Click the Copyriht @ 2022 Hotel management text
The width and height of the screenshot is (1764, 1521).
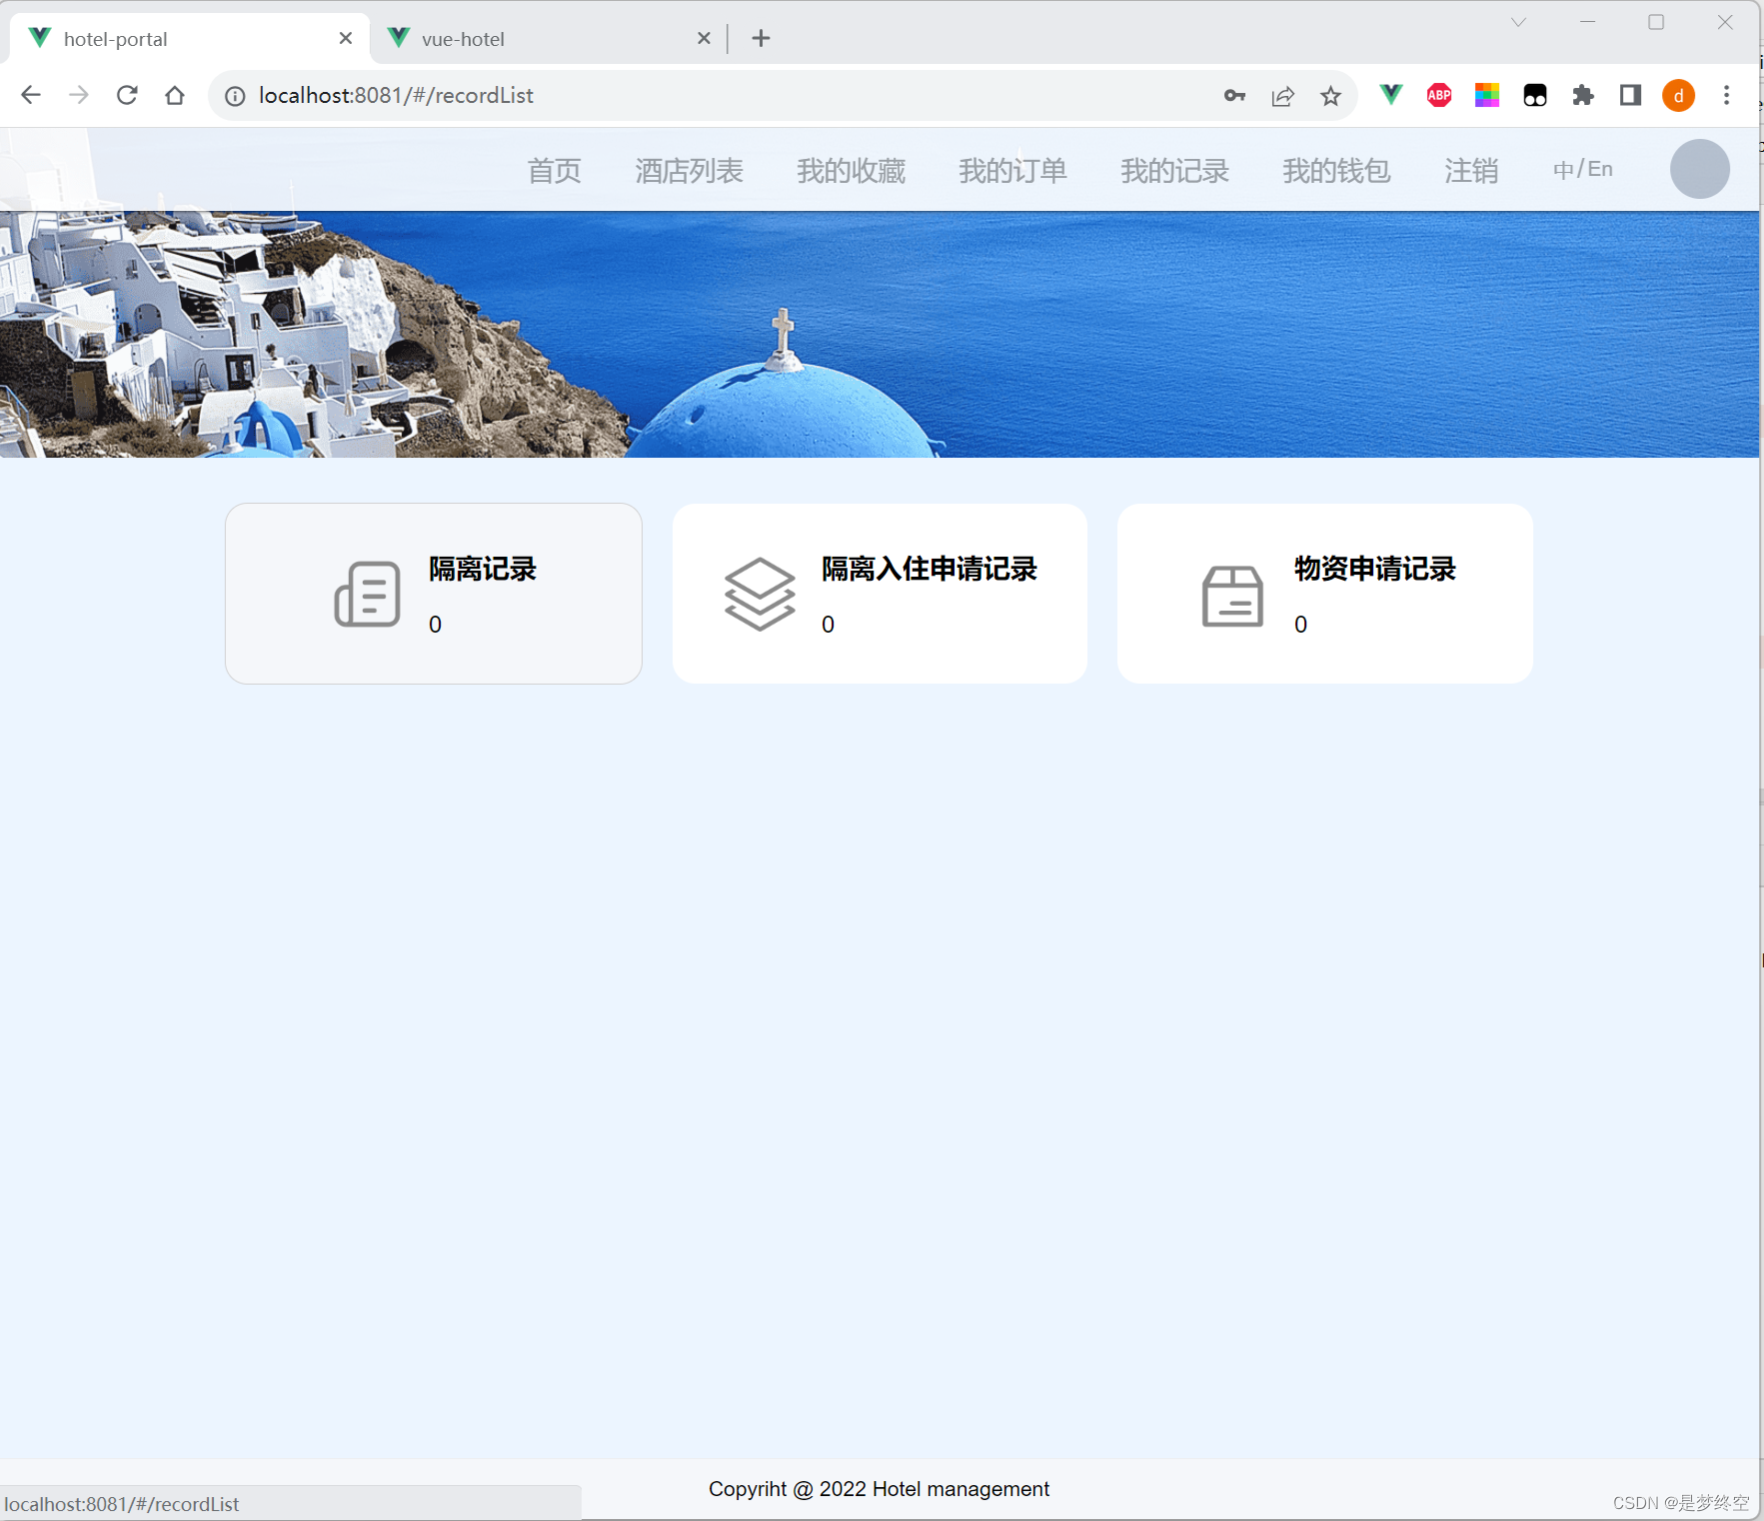coord(879,1489)
